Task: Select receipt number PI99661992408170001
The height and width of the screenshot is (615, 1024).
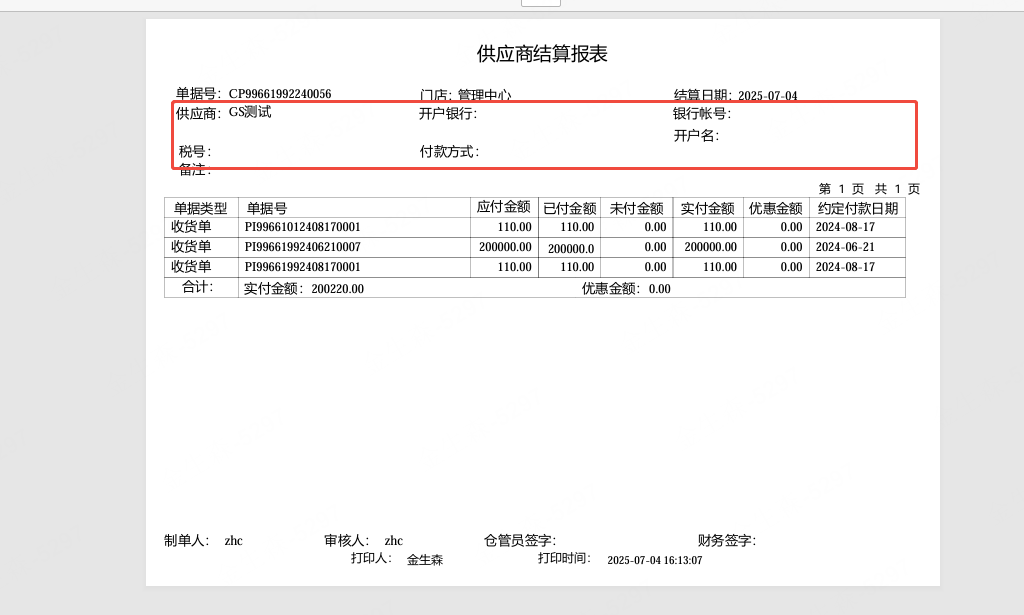Action: click(x=302, y=267)
